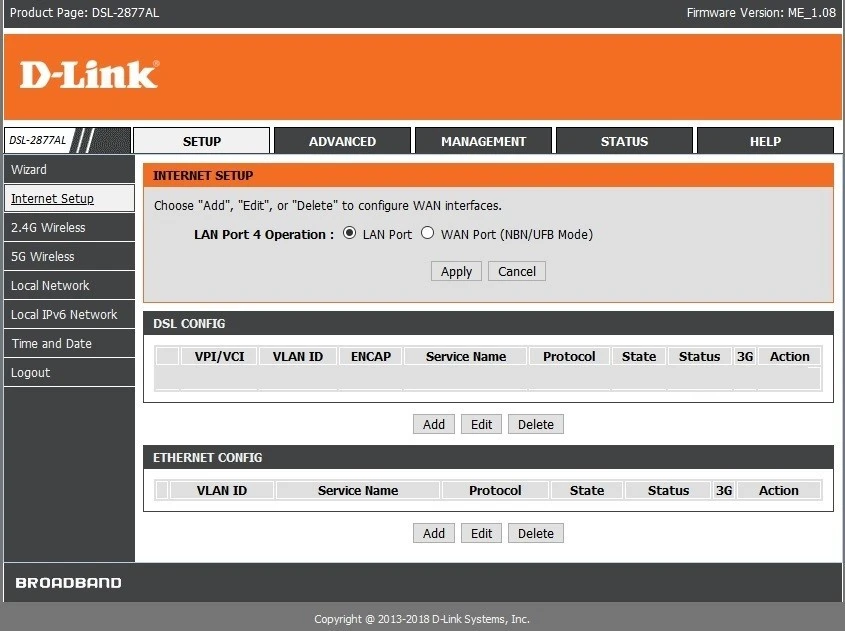Edit the DSL Config entry
This screenshot has height=631, width=845.
click(x=481, y=424)
